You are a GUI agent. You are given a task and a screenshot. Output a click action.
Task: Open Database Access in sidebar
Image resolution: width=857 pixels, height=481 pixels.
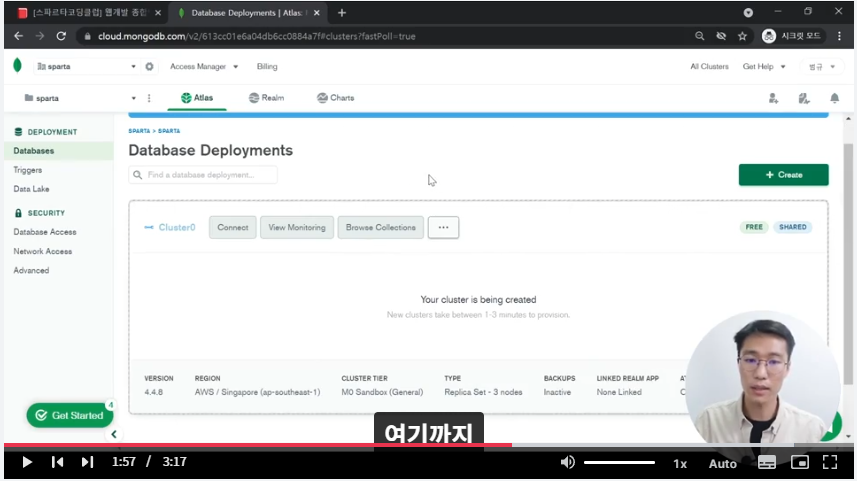pos(45,232)
